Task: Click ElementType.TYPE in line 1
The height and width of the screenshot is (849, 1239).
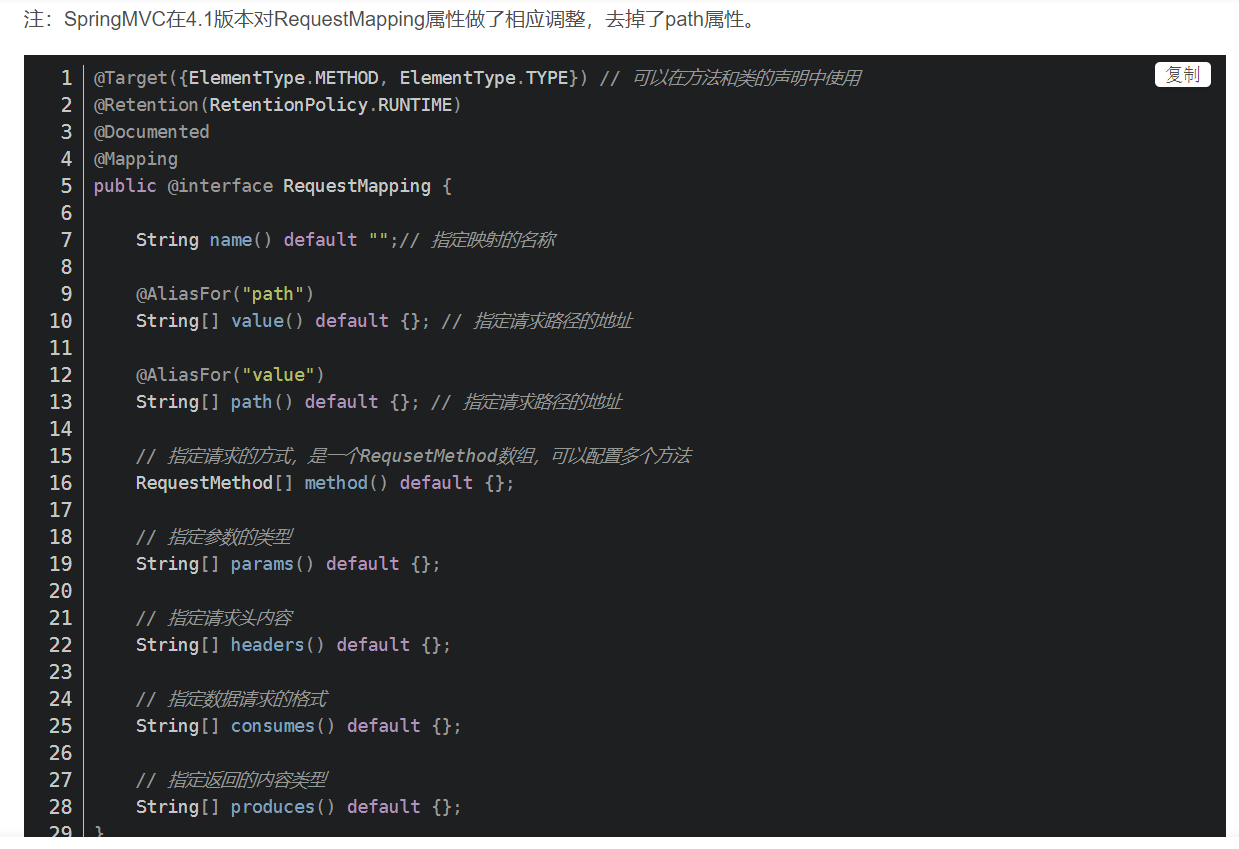Action: tap(484, 78)
